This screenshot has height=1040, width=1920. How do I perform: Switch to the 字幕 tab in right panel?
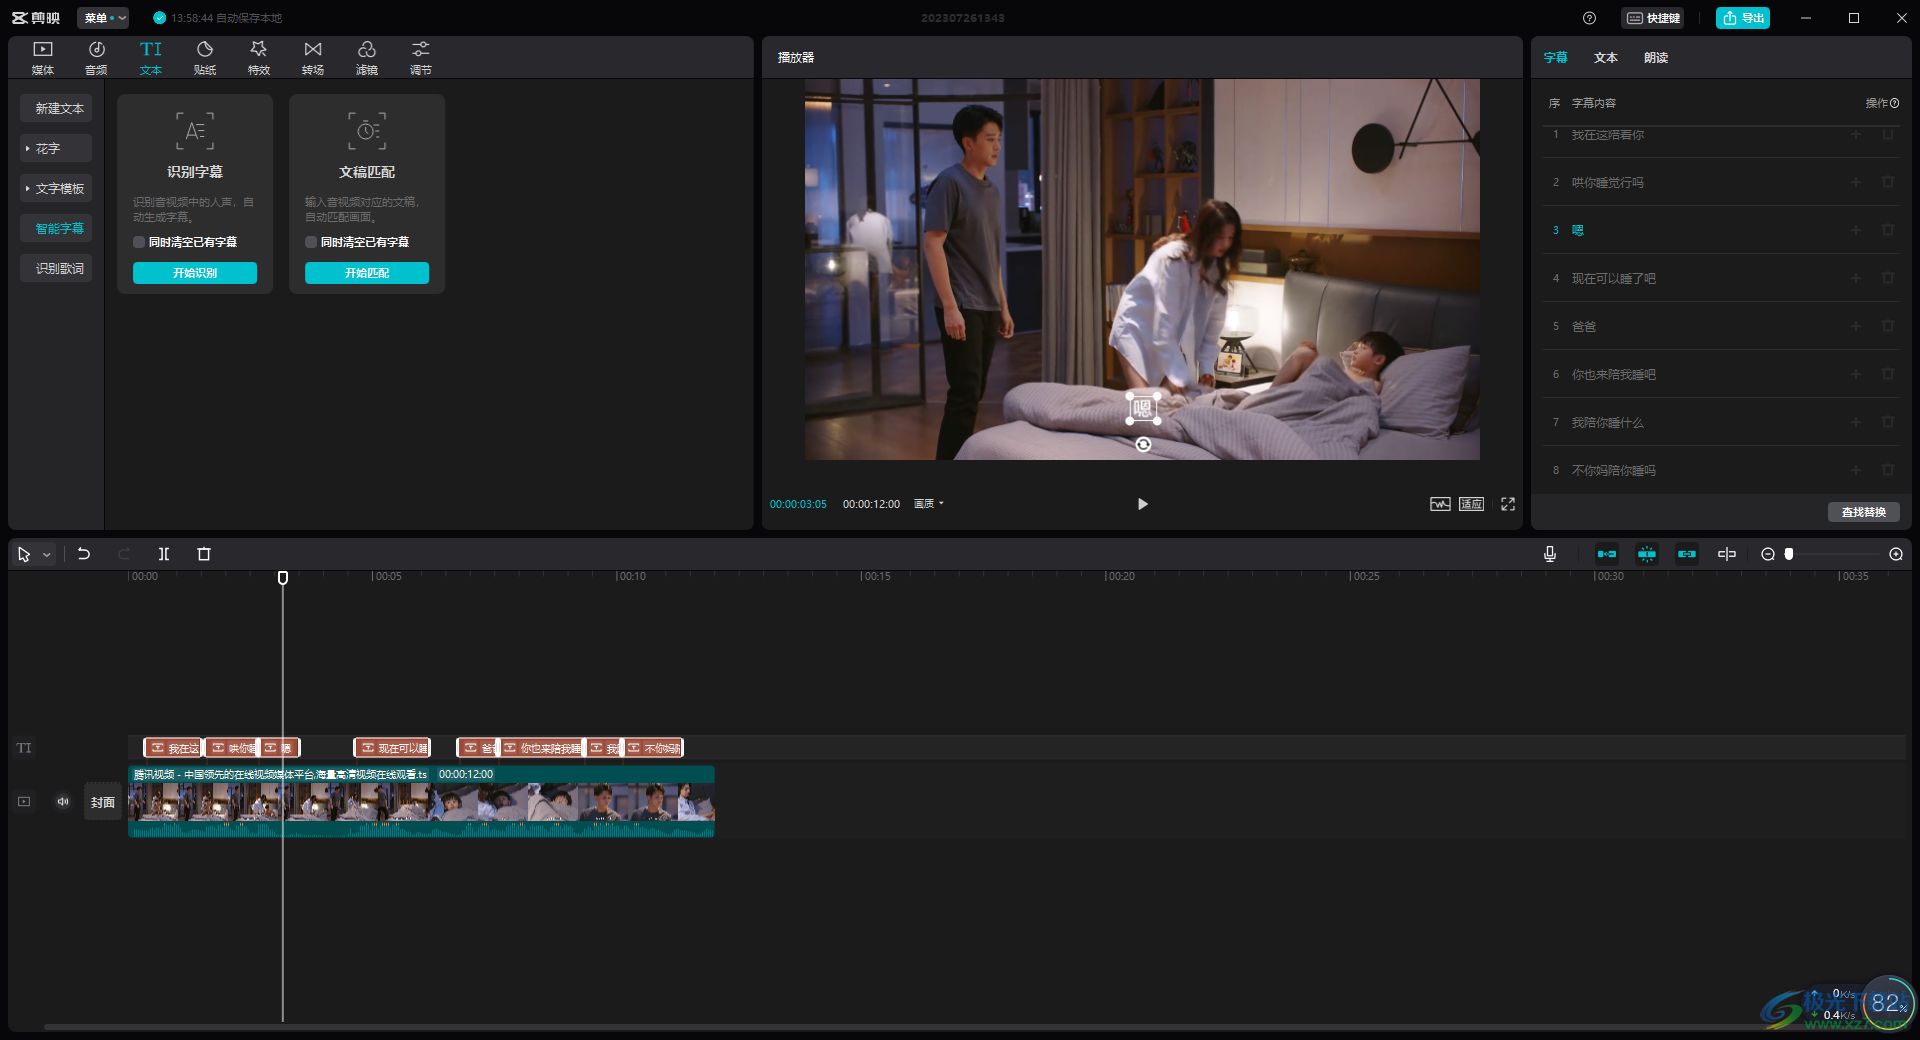[x=1556, y=58]
